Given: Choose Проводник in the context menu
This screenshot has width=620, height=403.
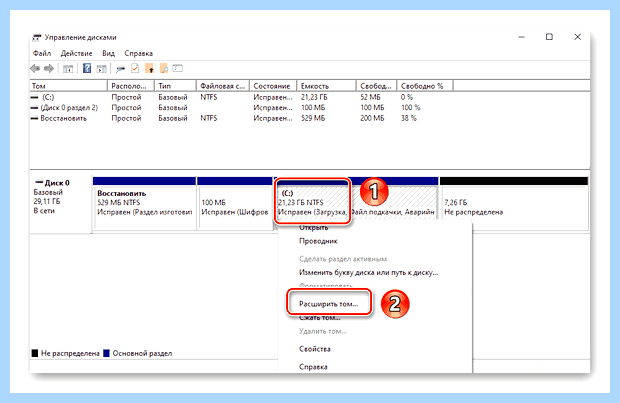Looking at the screenshot, I should 318,241.
